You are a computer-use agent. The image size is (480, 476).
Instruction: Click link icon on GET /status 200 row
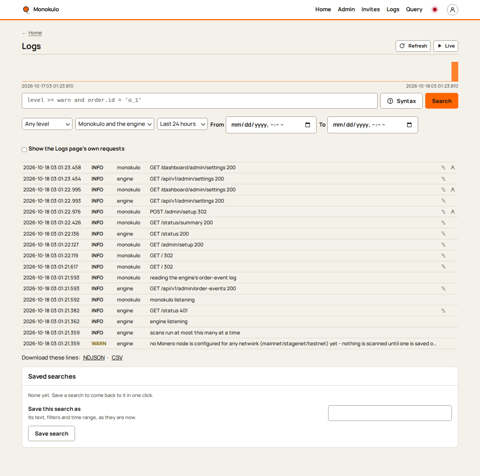click(443, 234)
